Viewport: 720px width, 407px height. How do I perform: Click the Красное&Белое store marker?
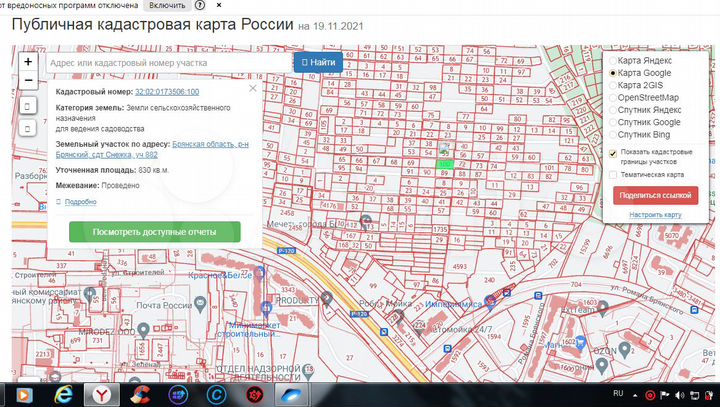[259, 273]
